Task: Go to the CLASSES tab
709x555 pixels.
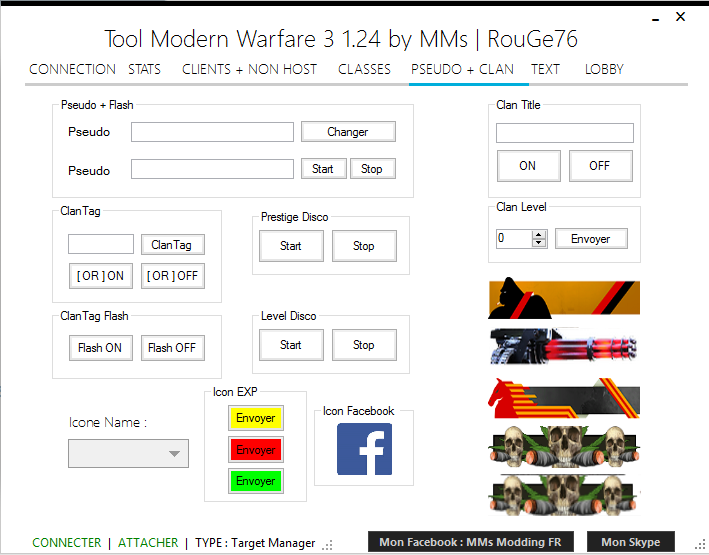Action: pyautogui.click(x=364, y=69)
